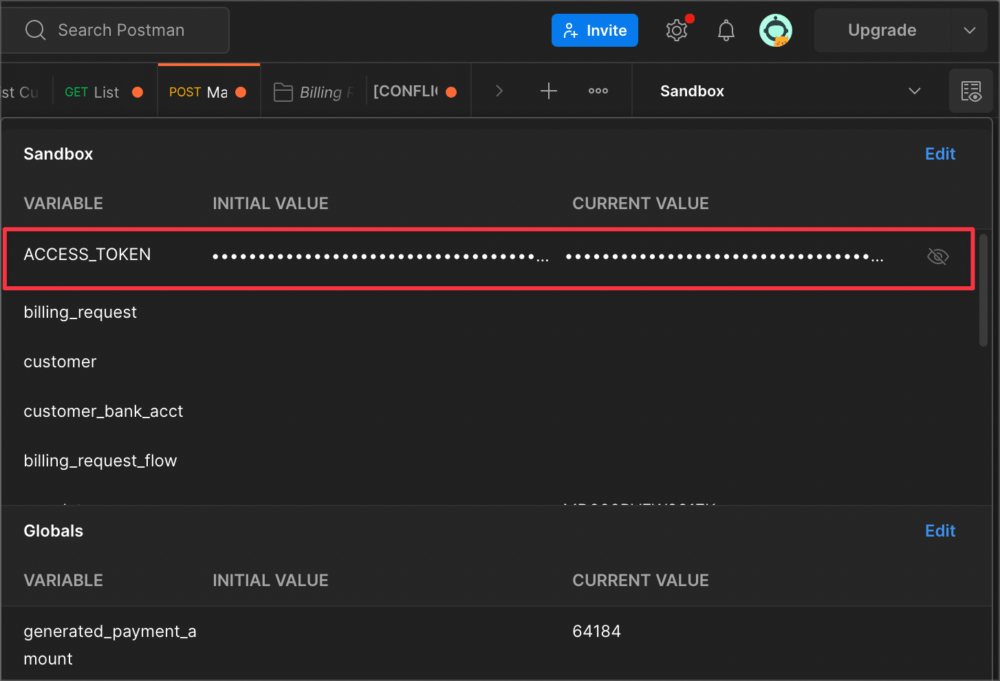Open the user avatar menu

[x=776, y=30]
